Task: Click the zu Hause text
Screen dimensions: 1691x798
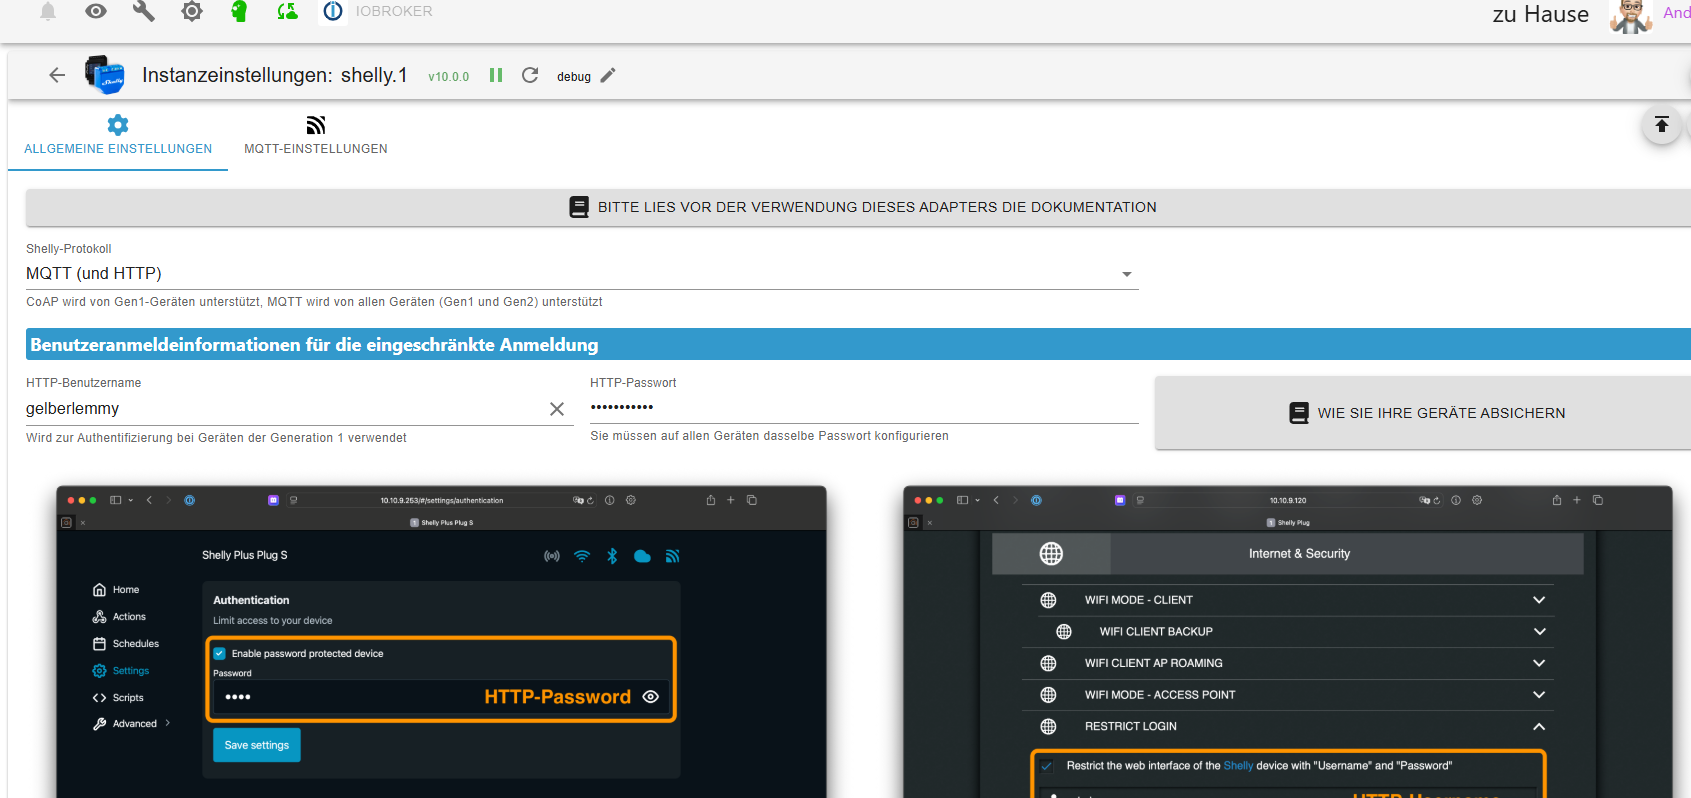Action: click(1541, 14)
